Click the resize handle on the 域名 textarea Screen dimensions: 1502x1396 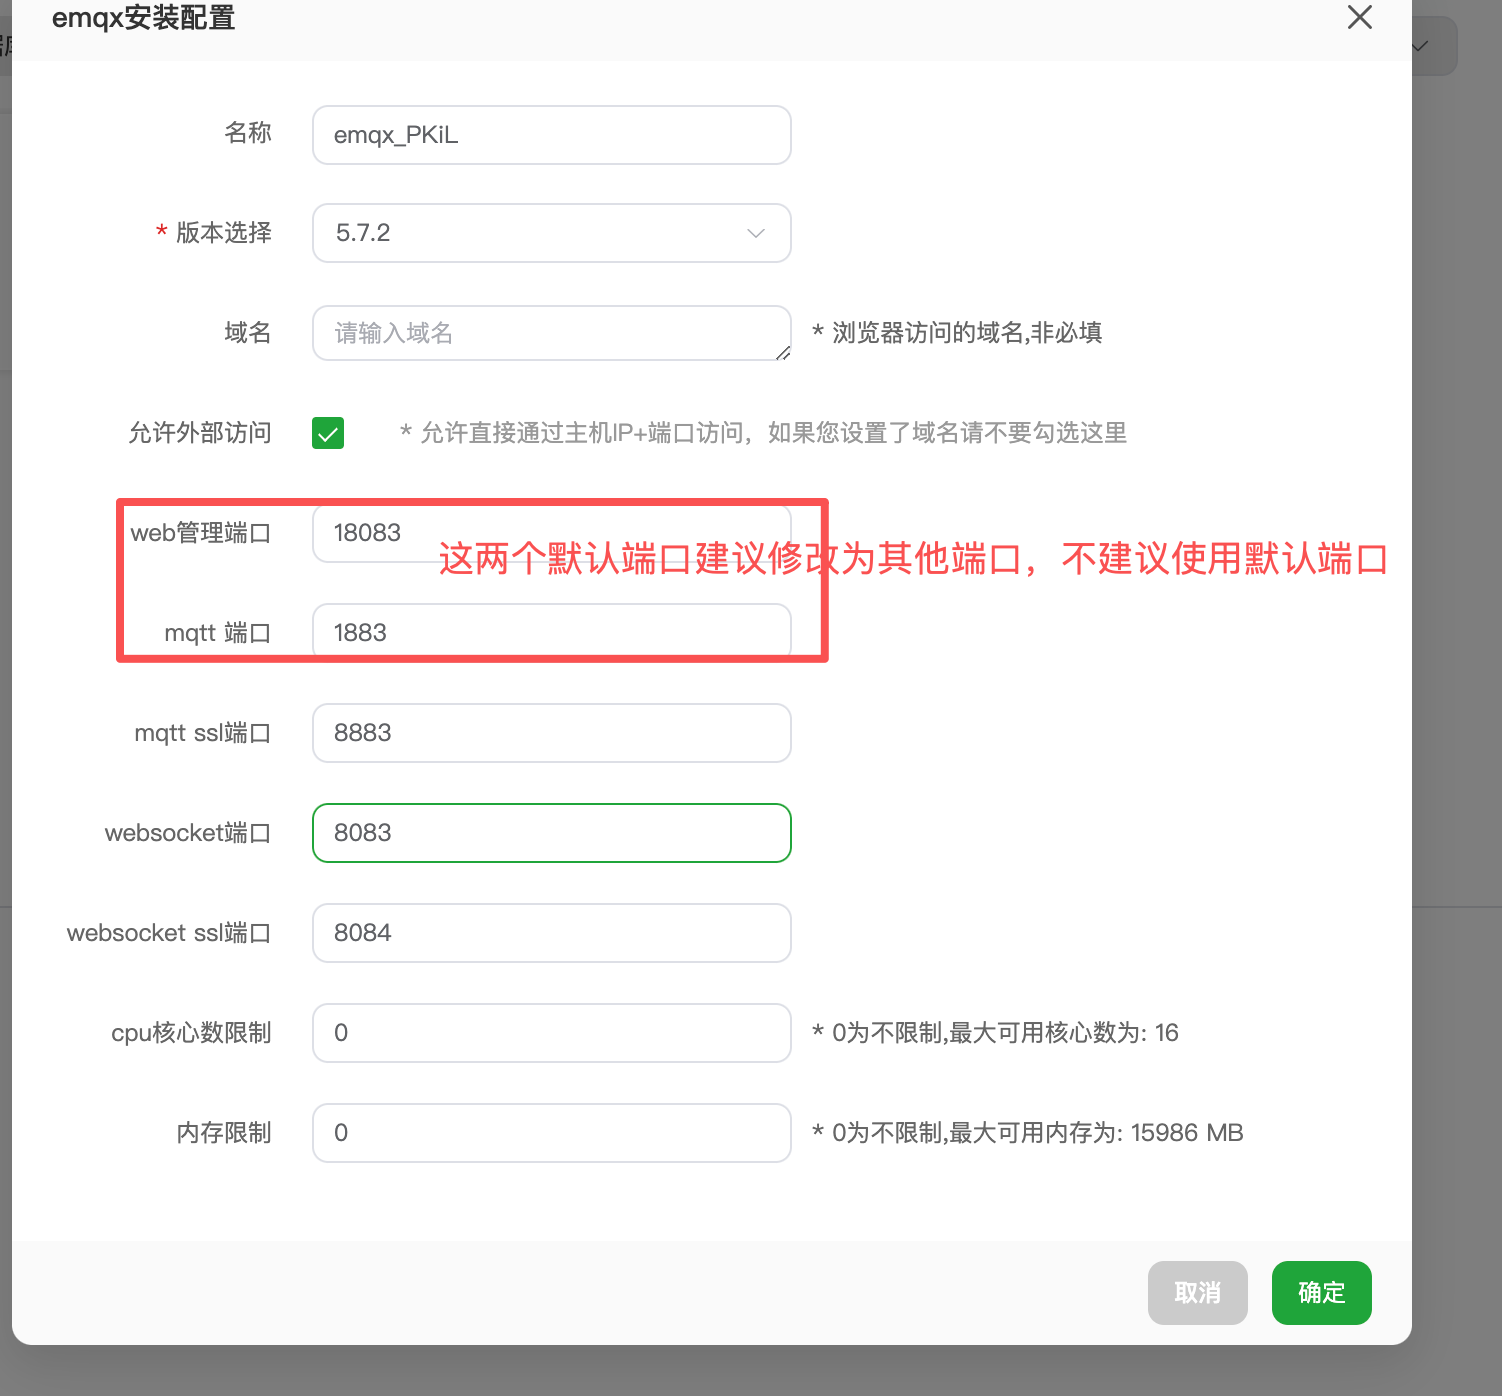click(783, 353)
